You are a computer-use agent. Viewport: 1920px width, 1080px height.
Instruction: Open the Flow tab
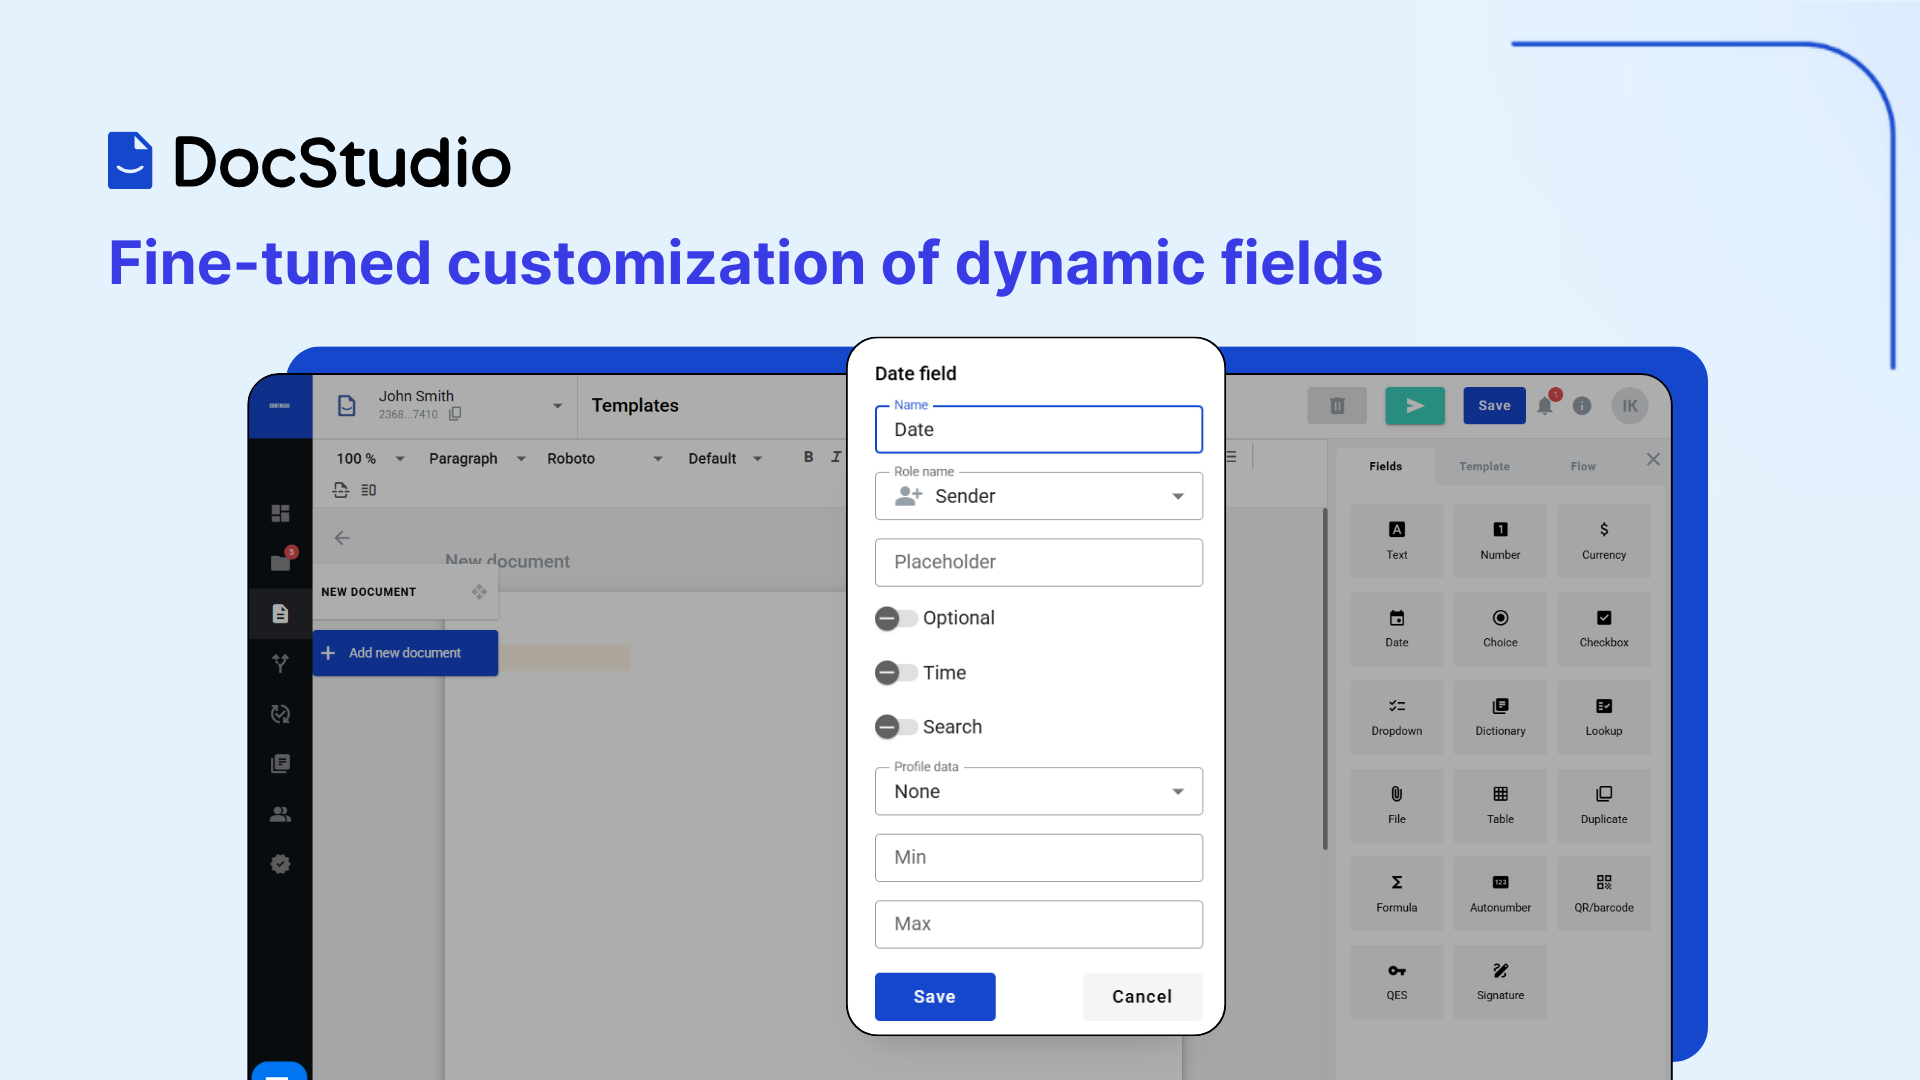(1582, 467)
